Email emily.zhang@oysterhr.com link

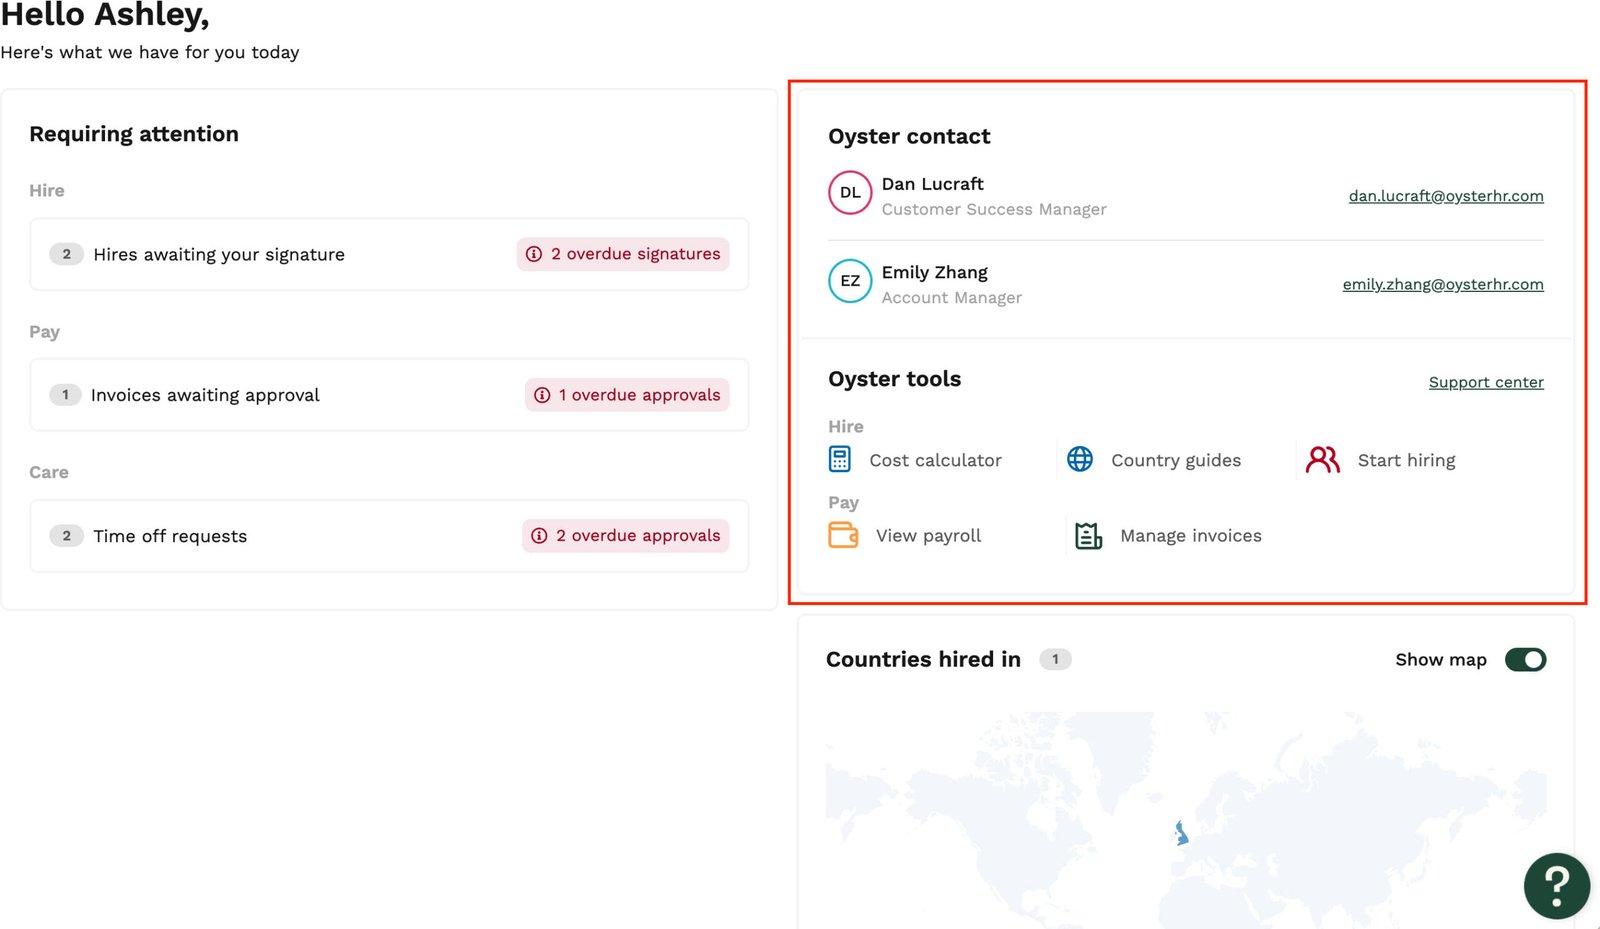[x=1443, y=284]
